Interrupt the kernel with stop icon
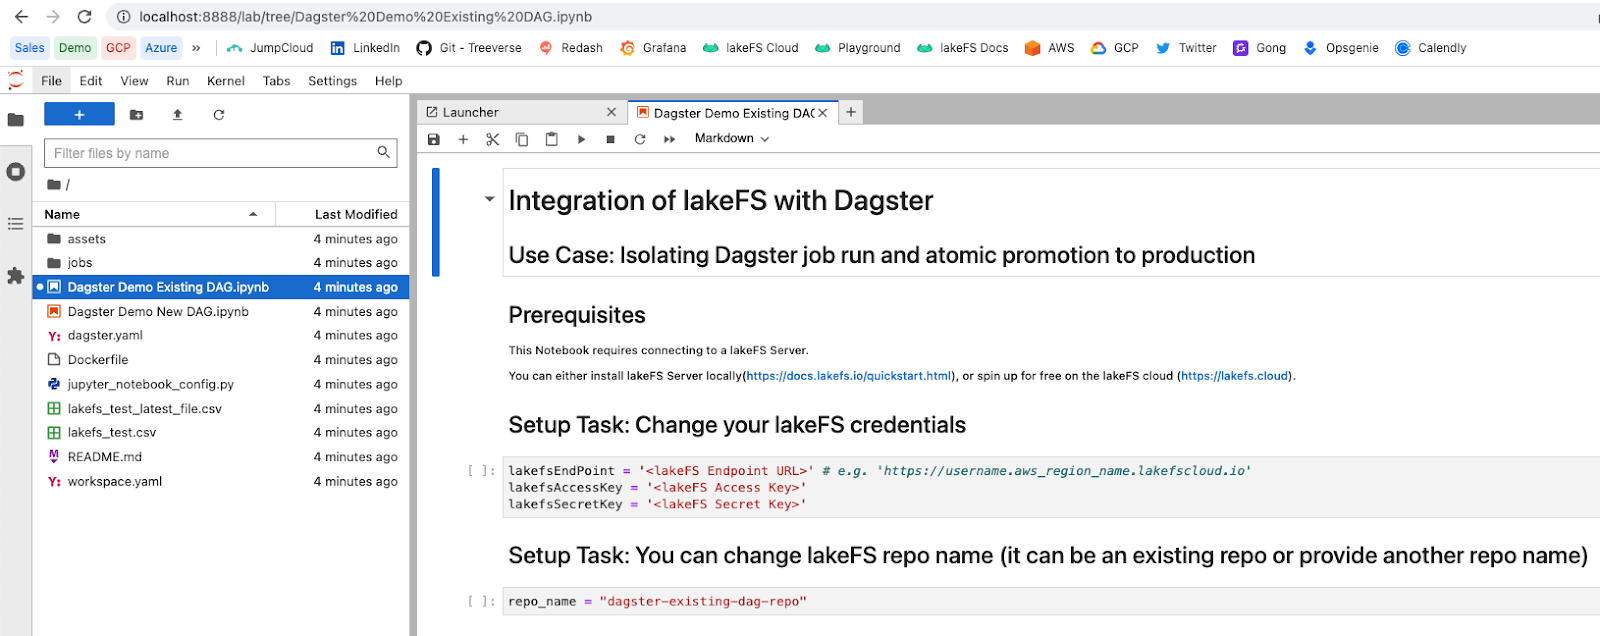The width and height of the screenshot is (1600, 636). coord(610,139)
